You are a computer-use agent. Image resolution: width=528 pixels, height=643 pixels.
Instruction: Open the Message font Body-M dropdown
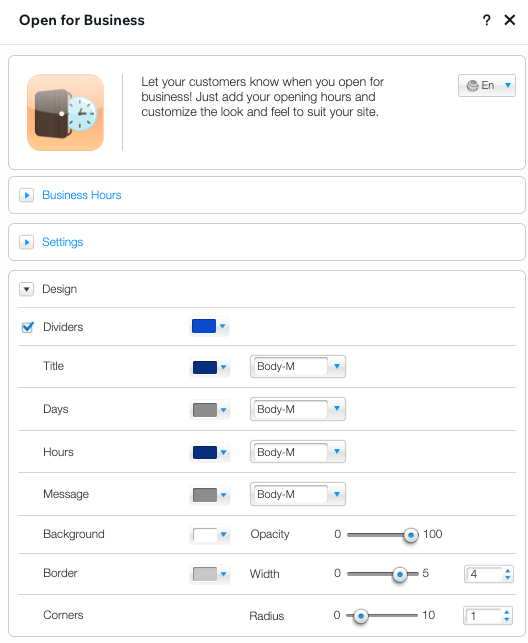(x=298, y=494)
